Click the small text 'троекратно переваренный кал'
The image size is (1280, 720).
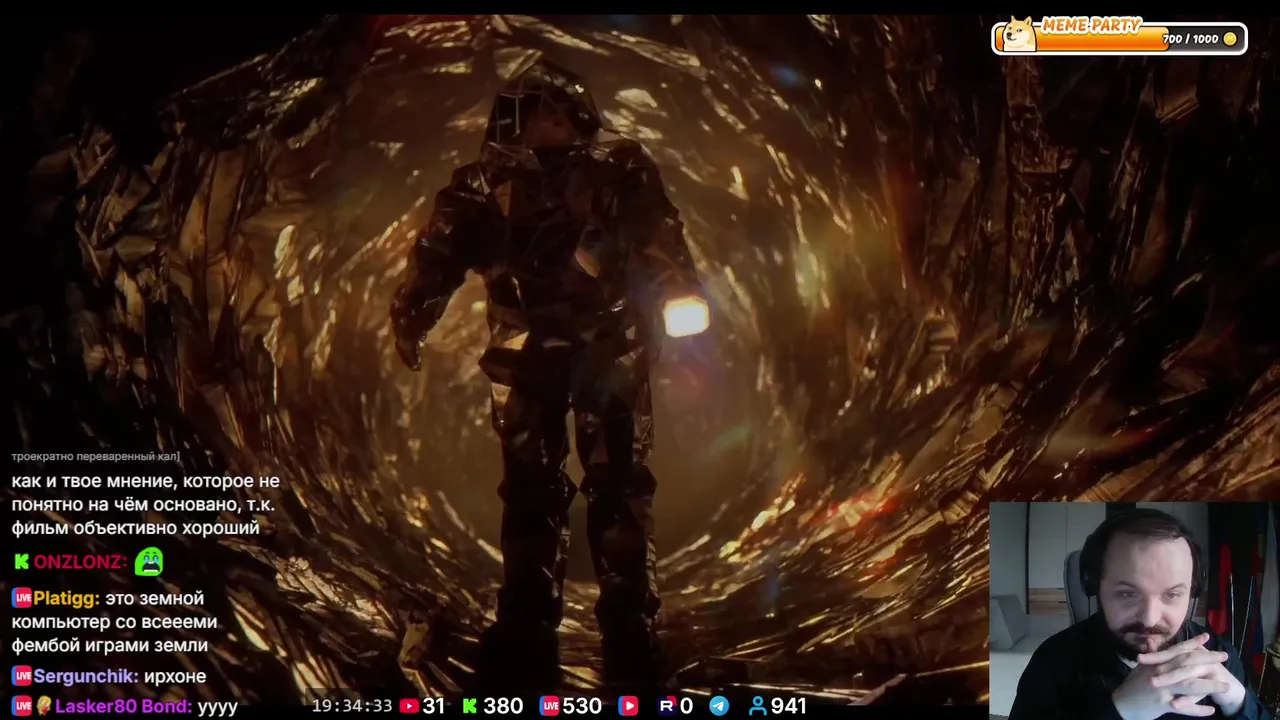(x=96, y=456)
